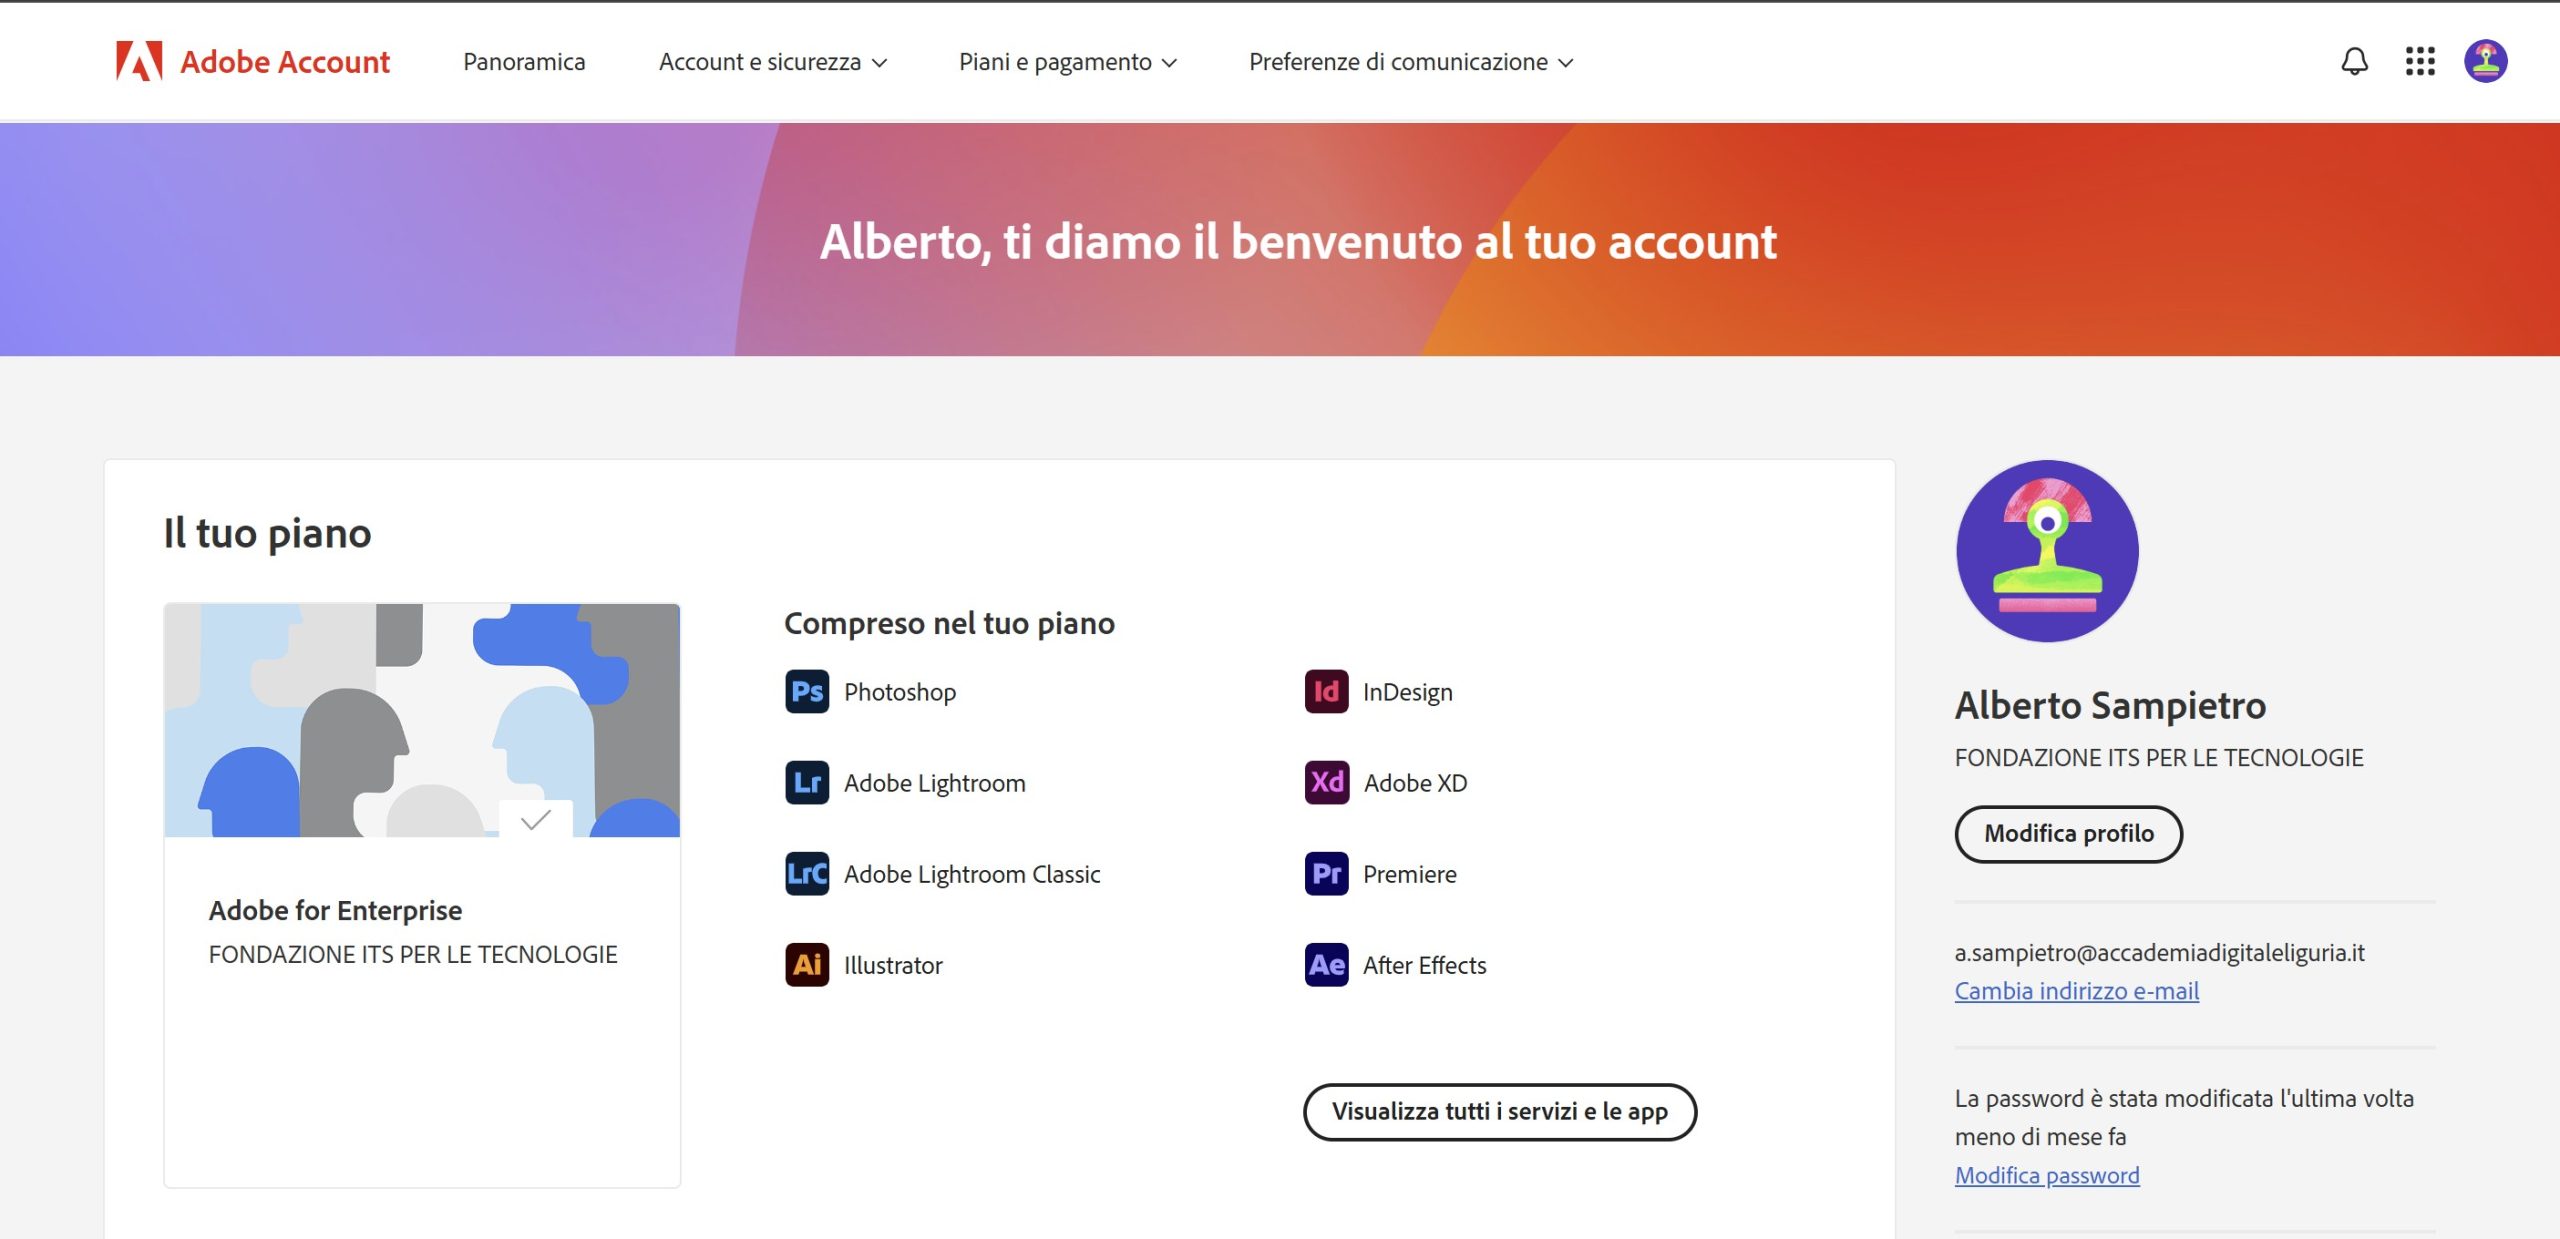
Task: Click the Photoshop app icon
Action: [x=807, y=692]
